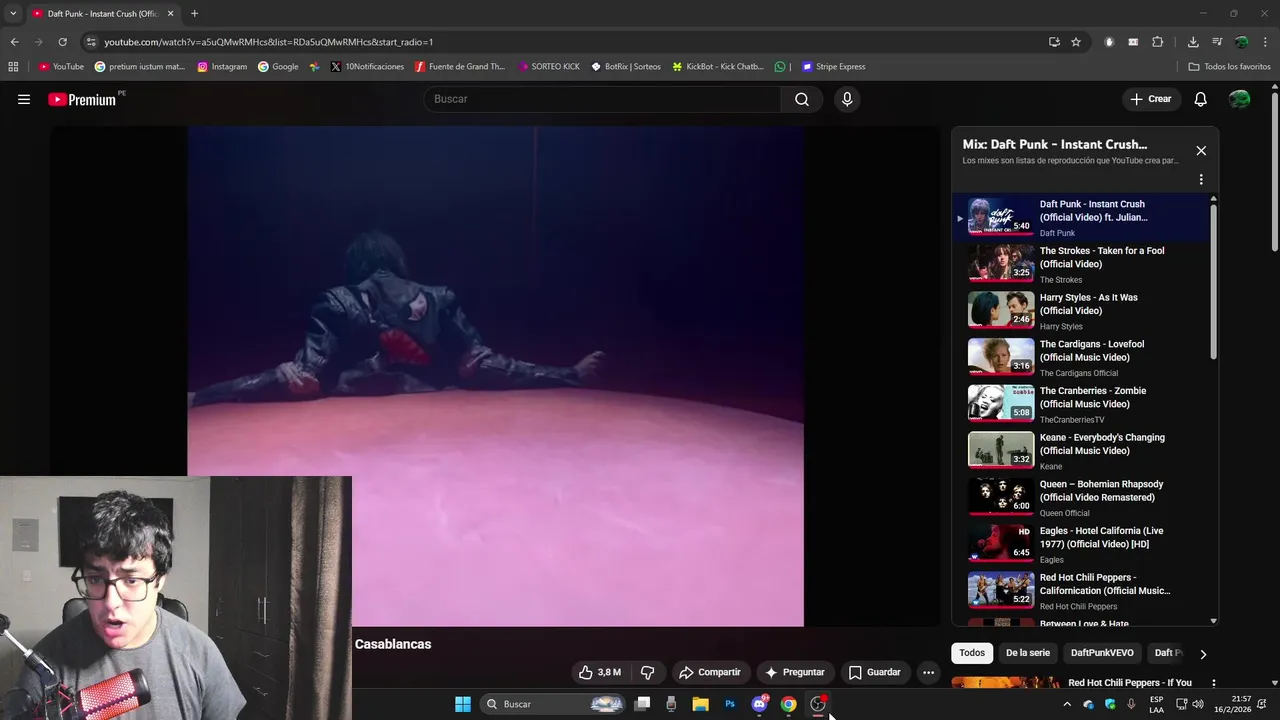This screenshot has height=720, width=1280.
Task: Open the Chrome extensions puzzle icon
Action: point(1157,42)
